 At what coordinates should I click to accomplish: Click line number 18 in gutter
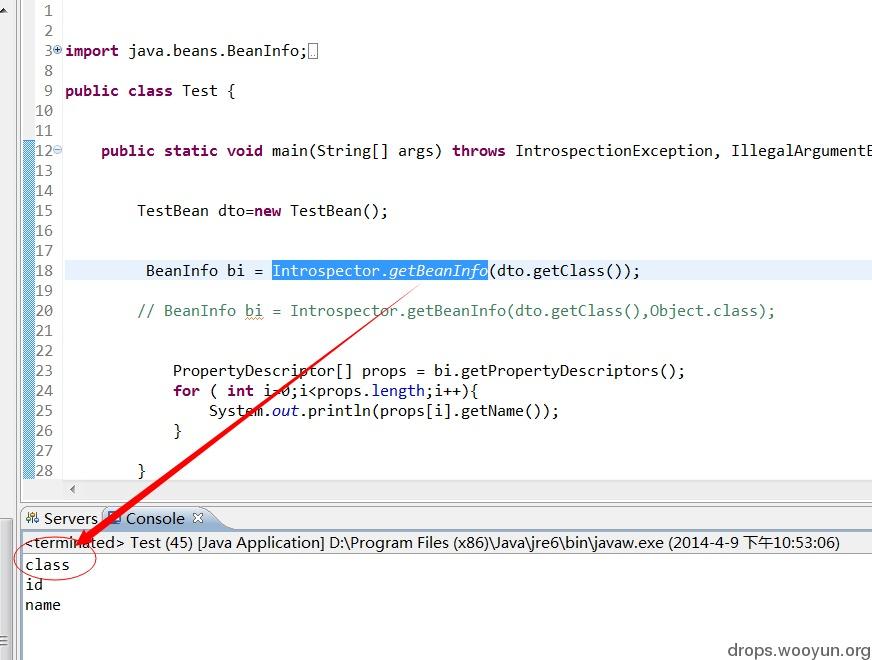pyautogui.click(x=44, y=270)
